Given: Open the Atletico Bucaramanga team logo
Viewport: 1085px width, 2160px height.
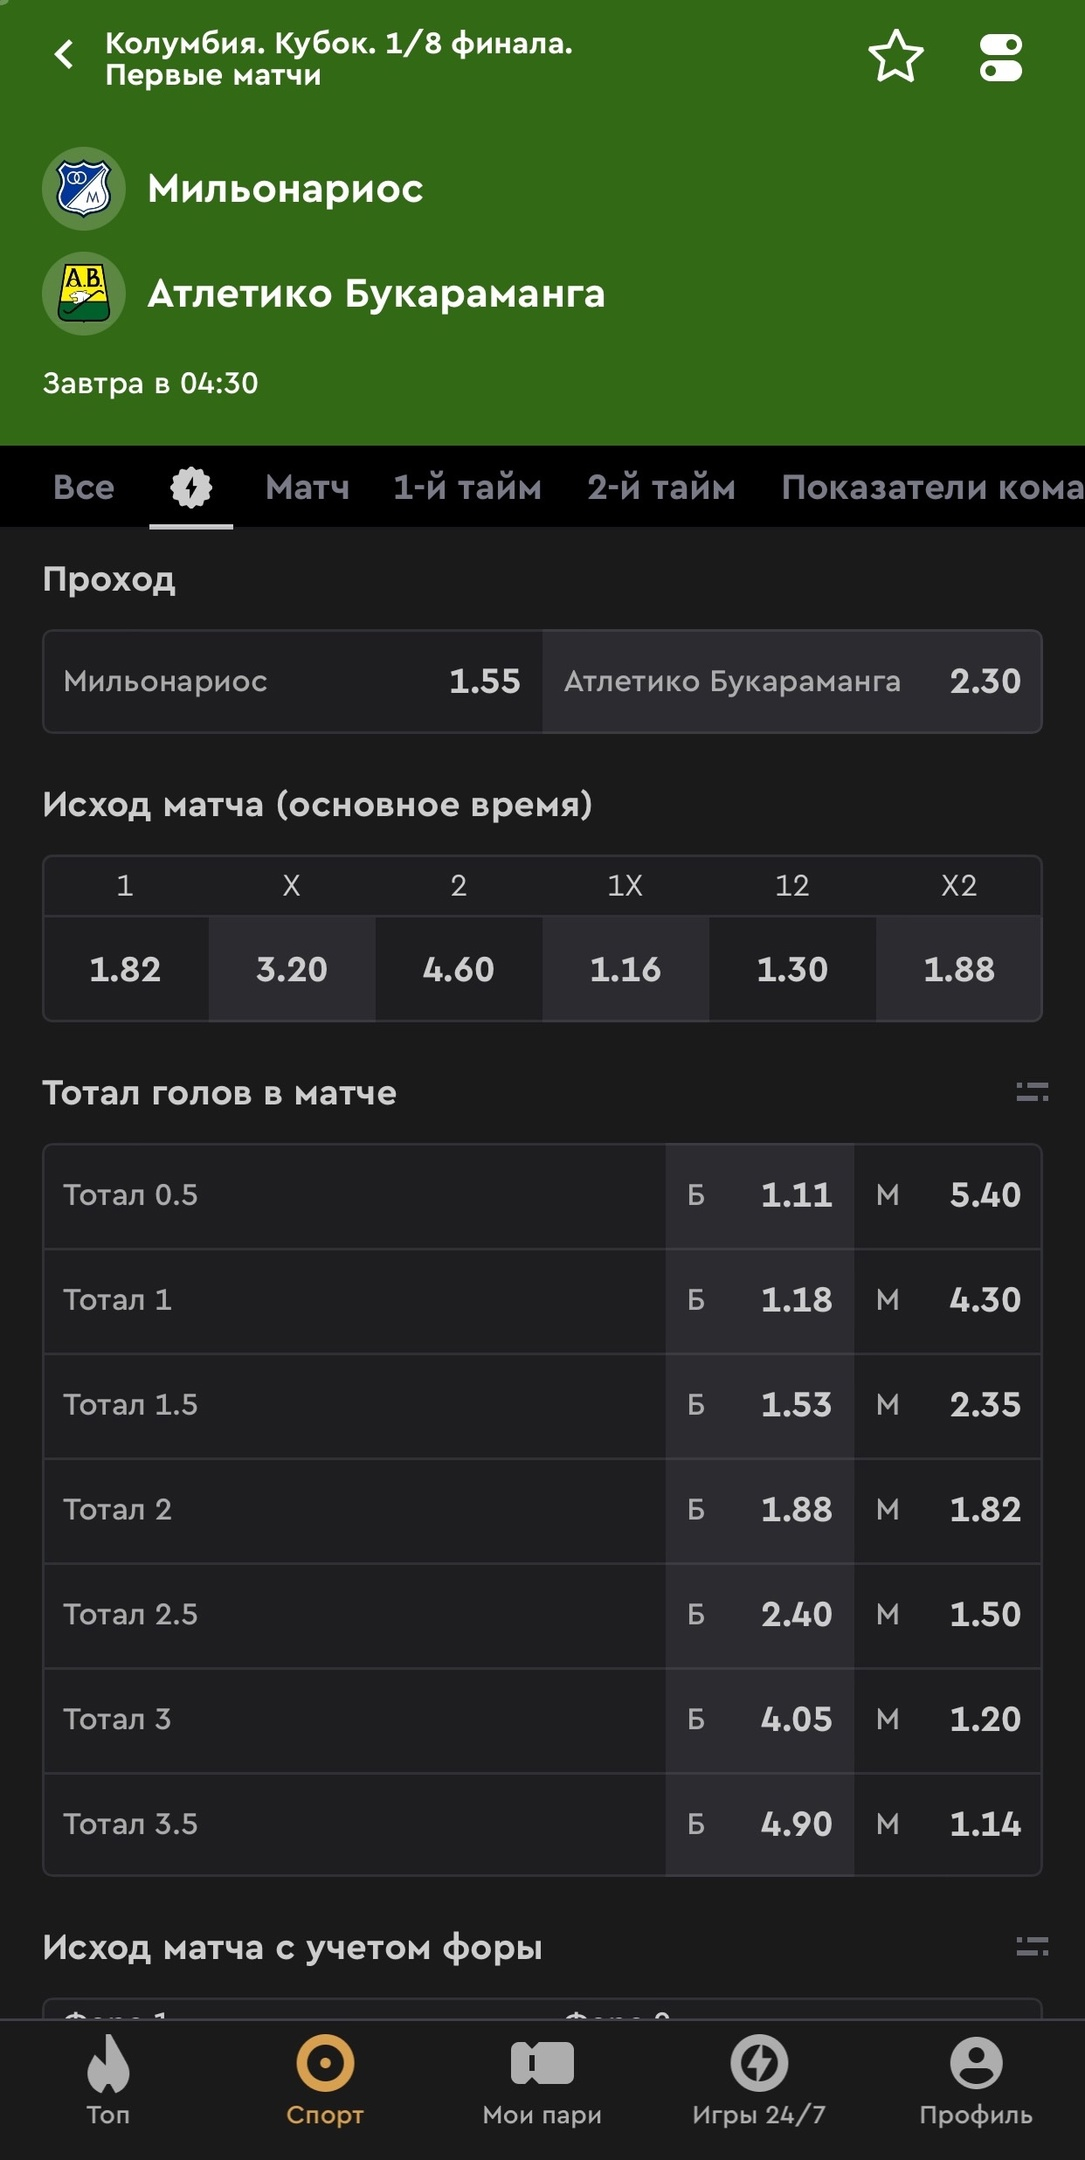Looking at the screenshot, I should 84,293.
